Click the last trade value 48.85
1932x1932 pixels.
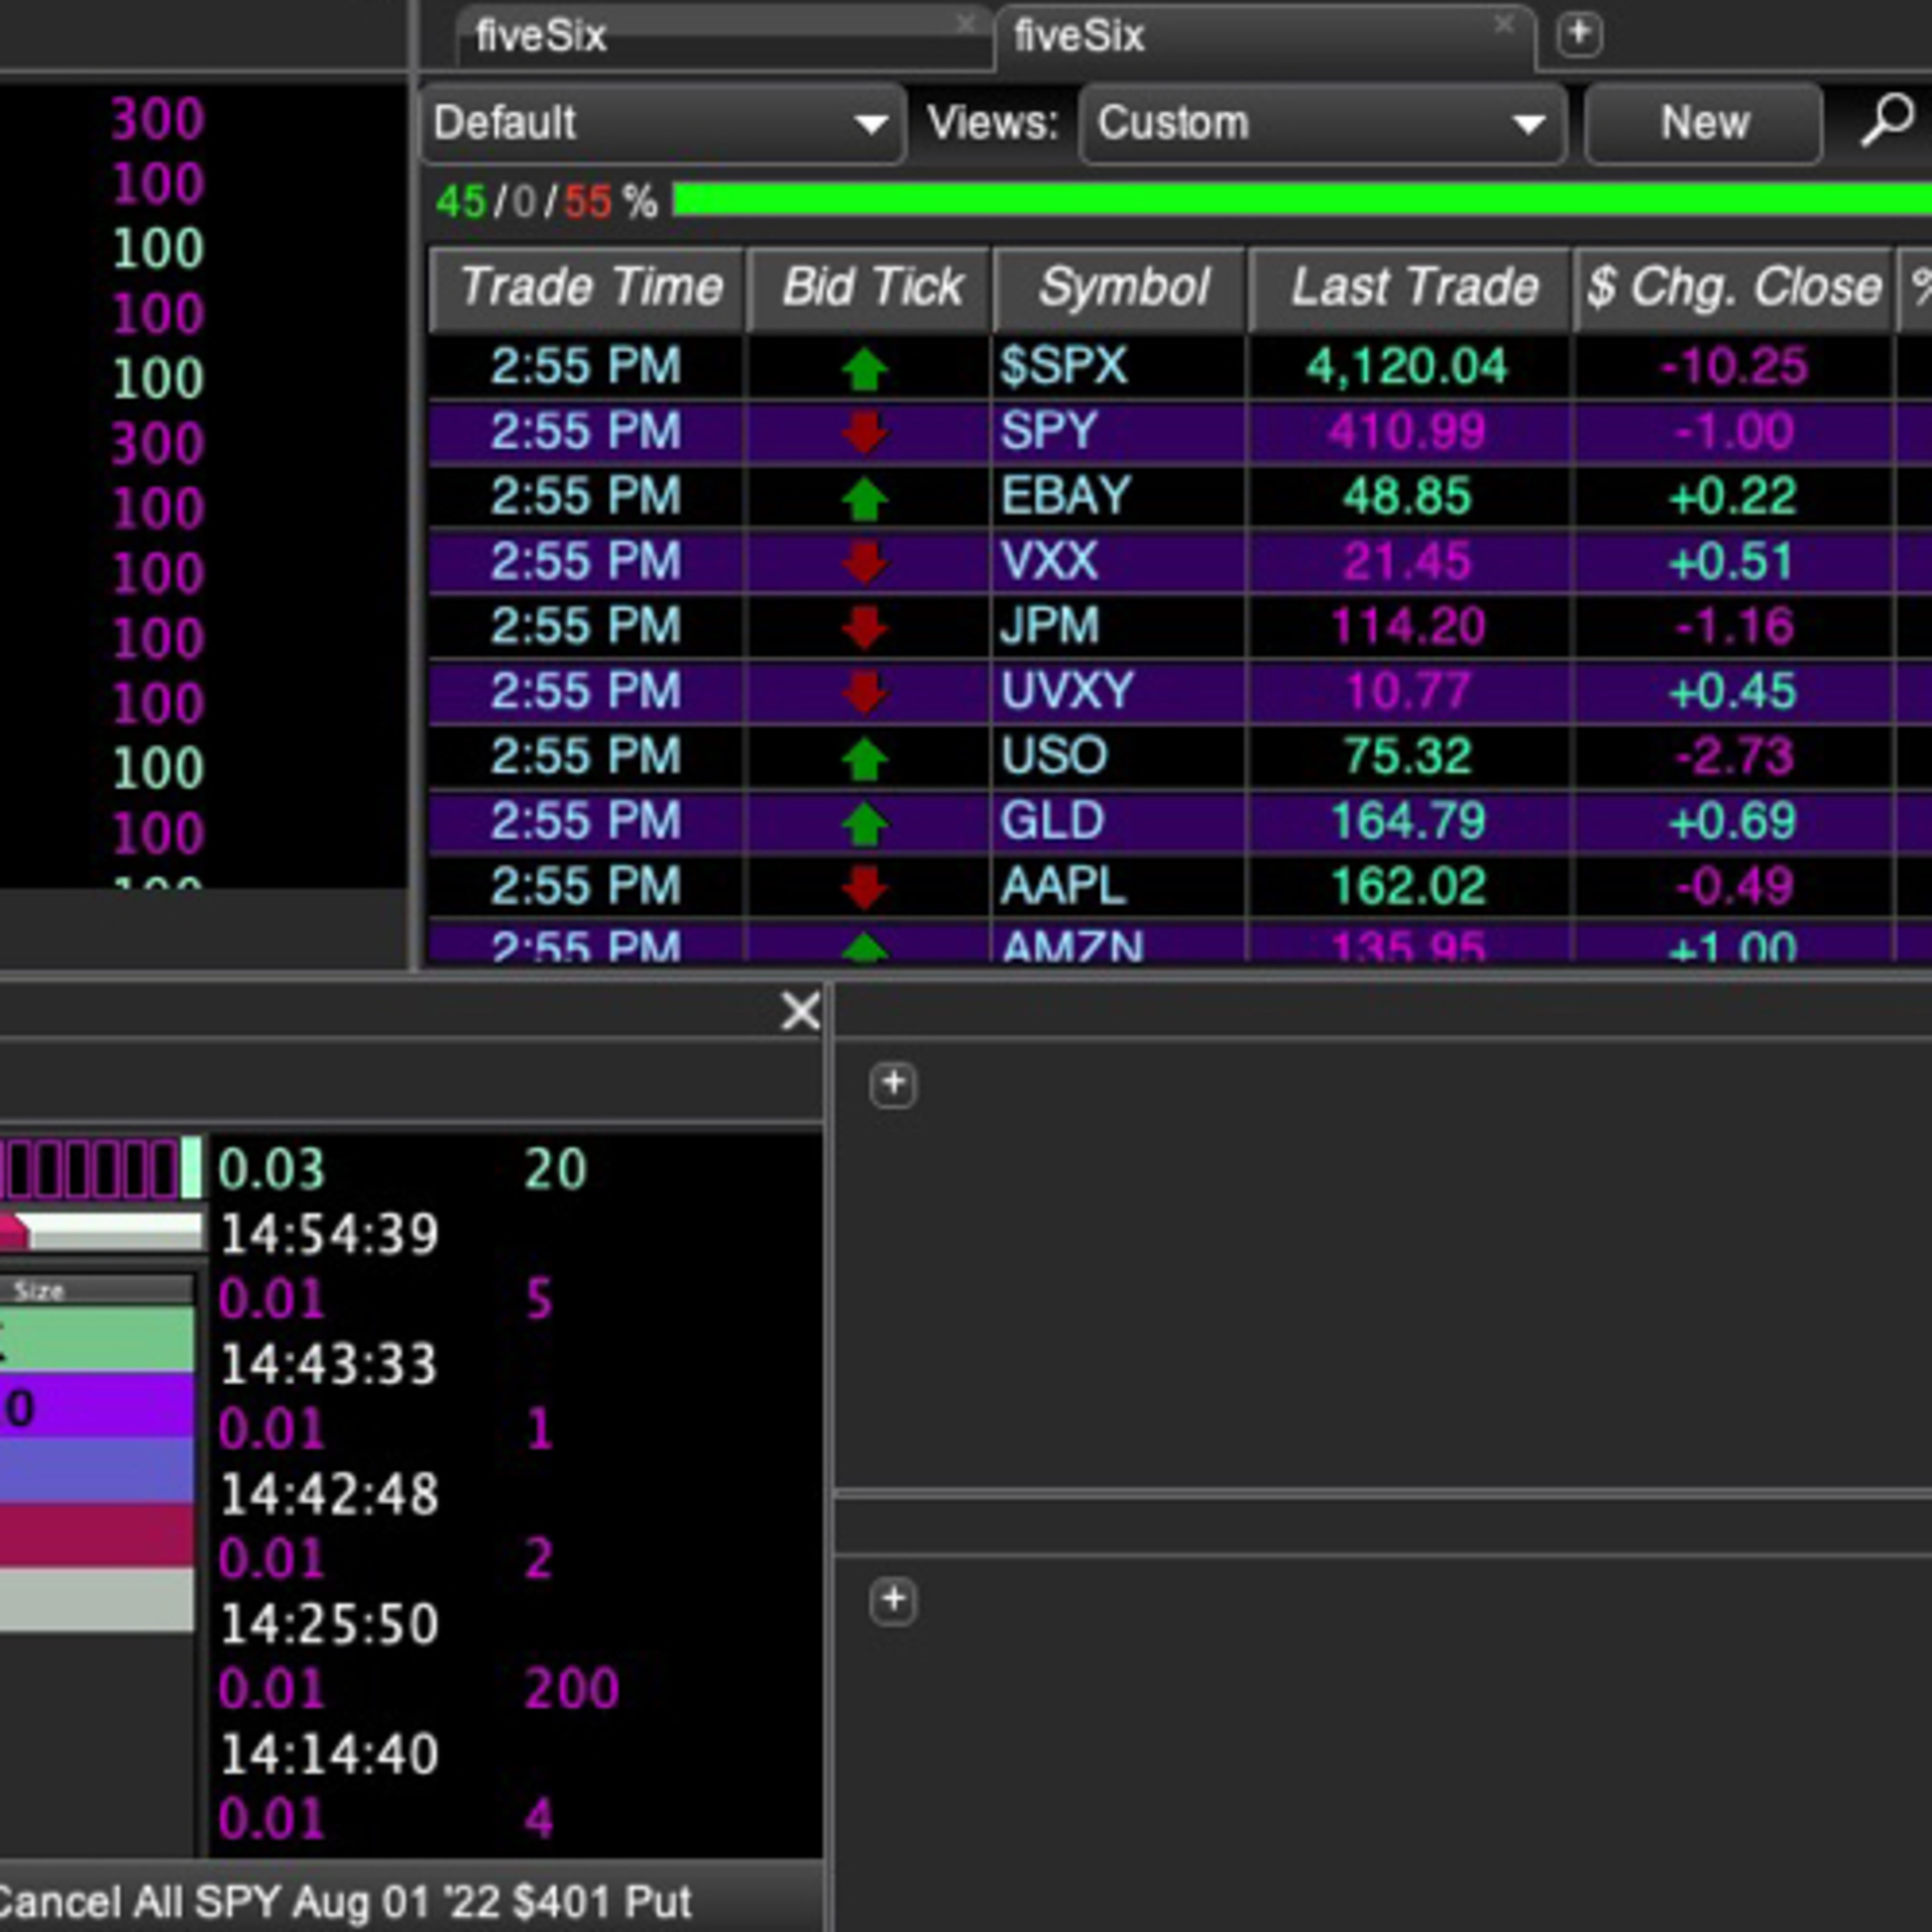coord(1407,497)
